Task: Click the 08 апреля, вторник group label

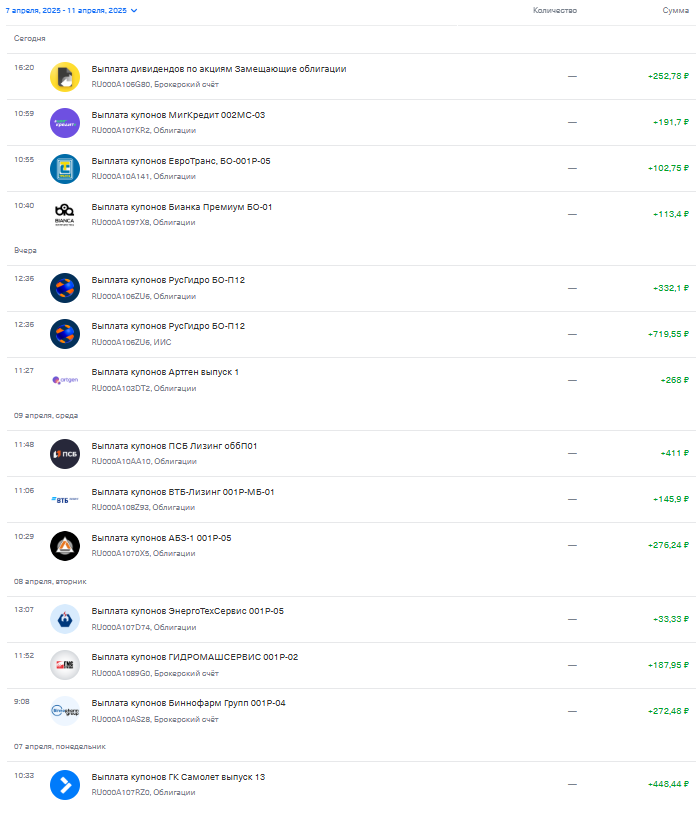Action: coord(50,582)
